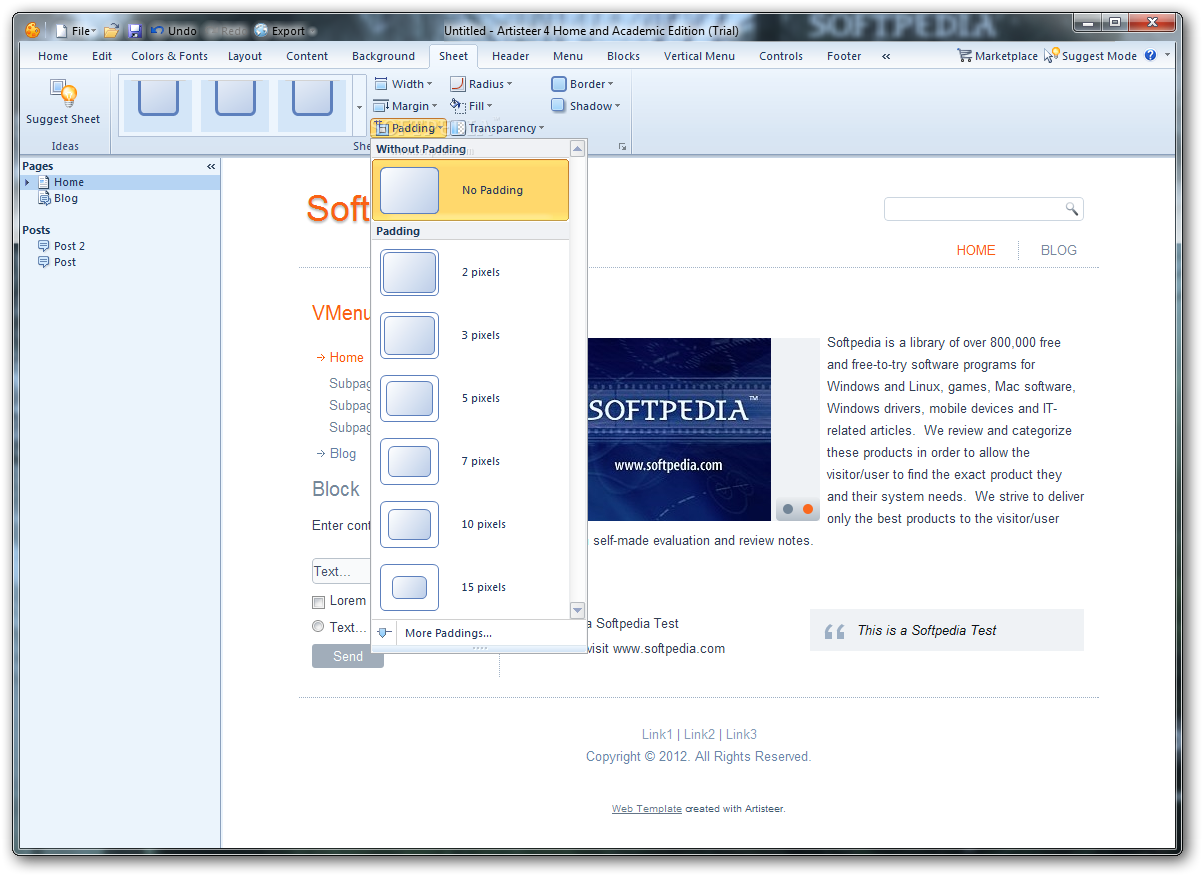Click the orange slideshow dot

point(808,509)
